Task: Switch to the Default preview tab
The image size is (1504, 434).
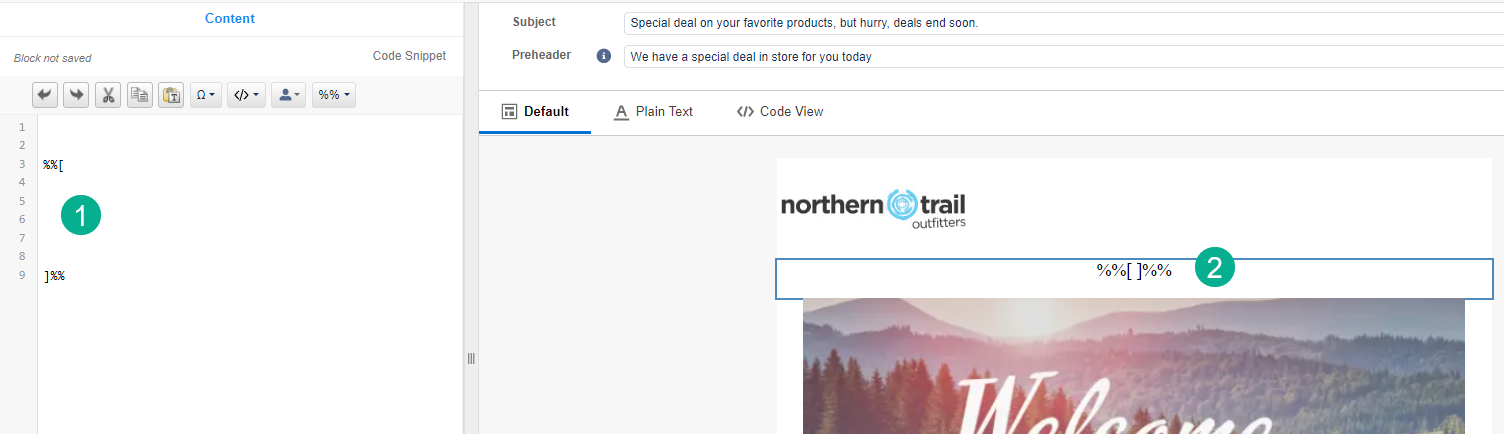Action: 535,112
